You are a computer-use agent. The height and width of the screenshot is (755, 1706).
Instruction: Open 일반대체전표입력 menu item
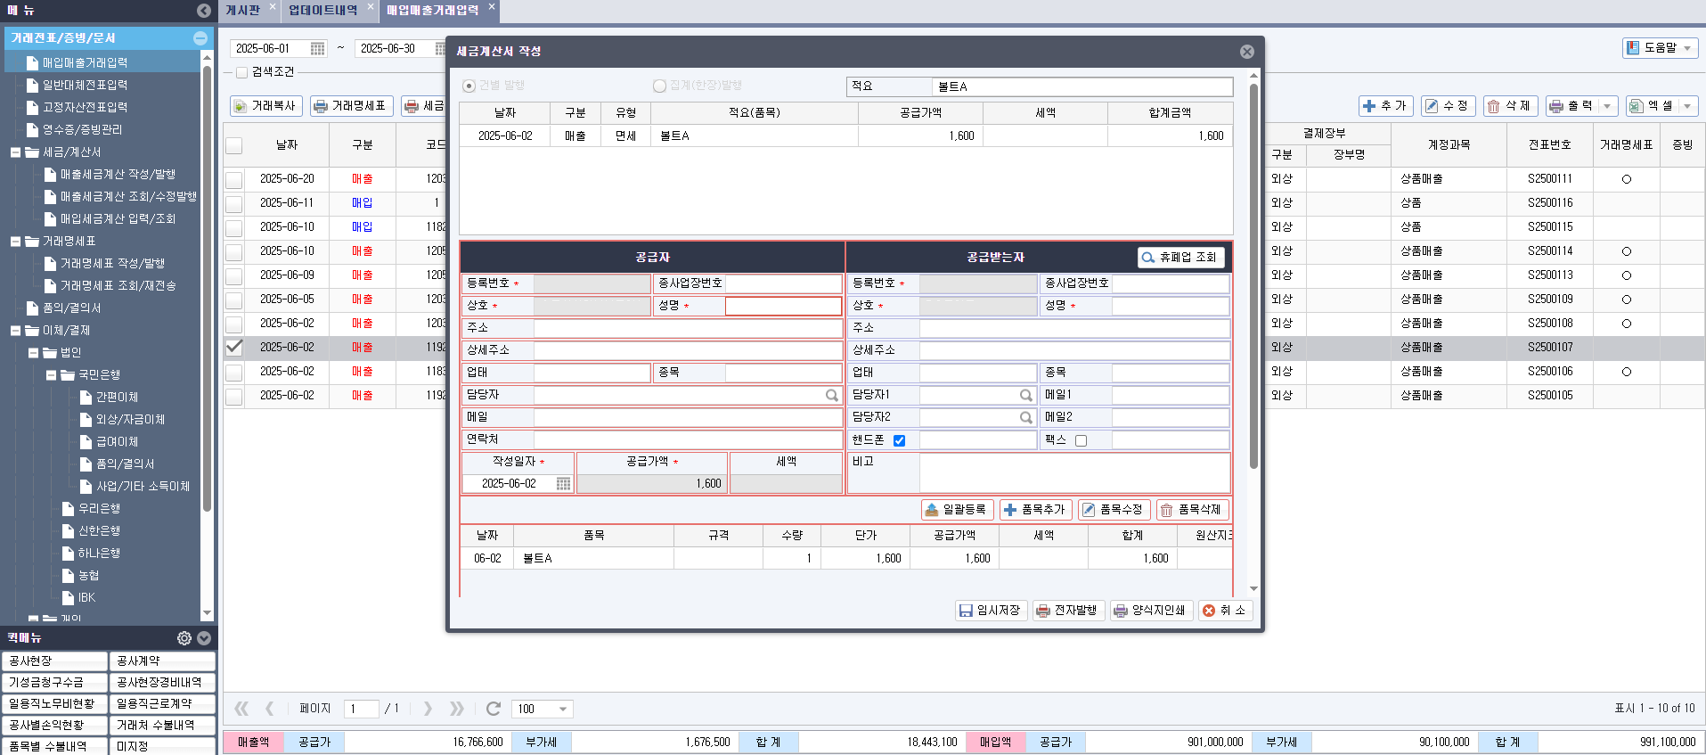pyautogui.click(x=85, y=85)
